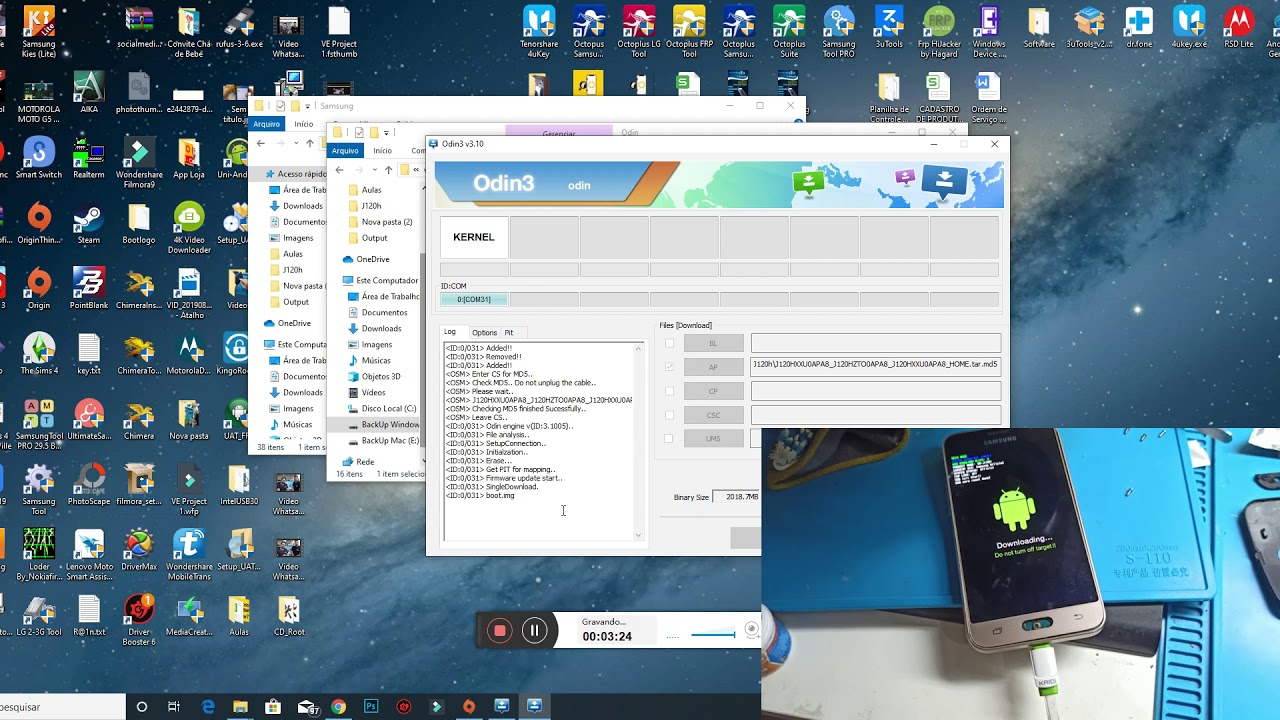The image size is (1280, 720).
Task: Open the Smart Switch desktop shortcut
Action: (39, 158)
